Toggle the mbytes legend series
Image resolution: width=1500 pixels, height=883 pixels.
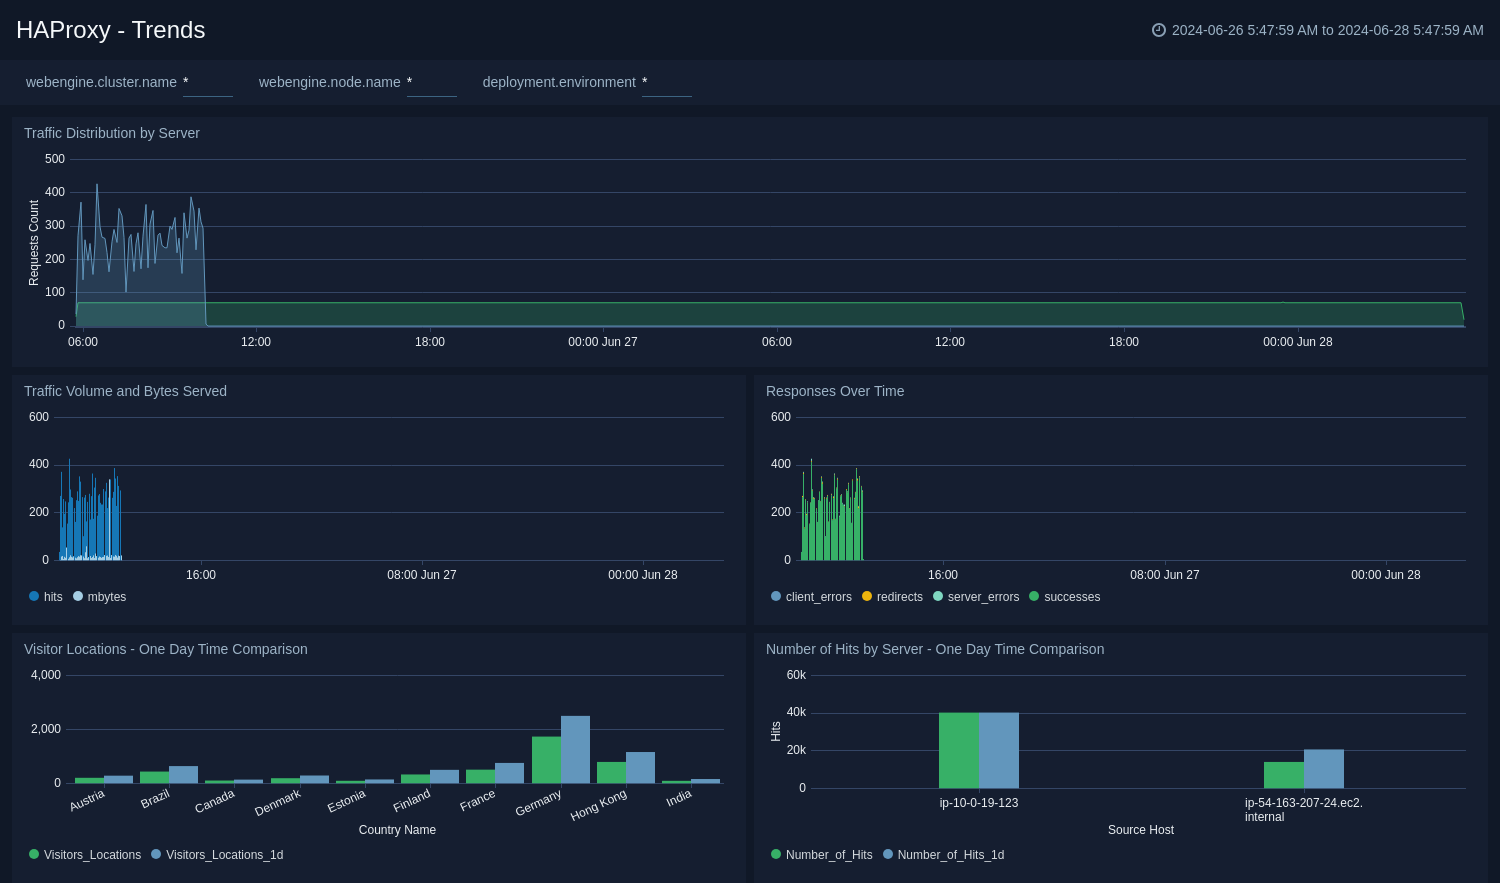[100, 597]
